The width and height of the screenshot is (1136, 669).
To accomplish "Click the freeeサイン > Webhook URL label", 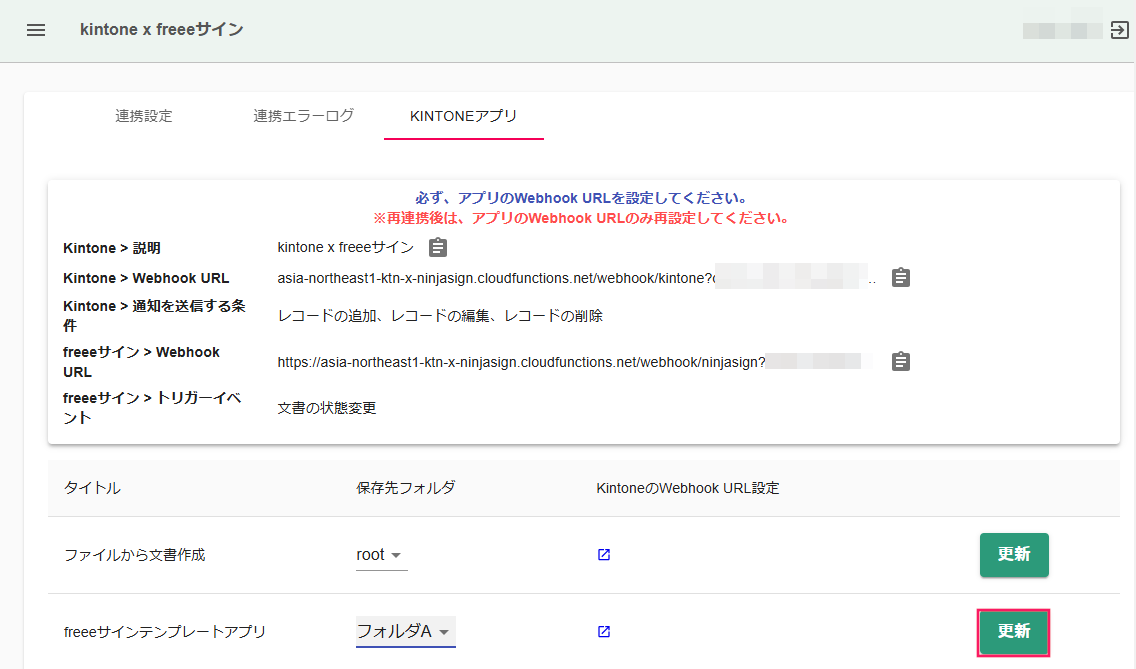I will point(141,362).
